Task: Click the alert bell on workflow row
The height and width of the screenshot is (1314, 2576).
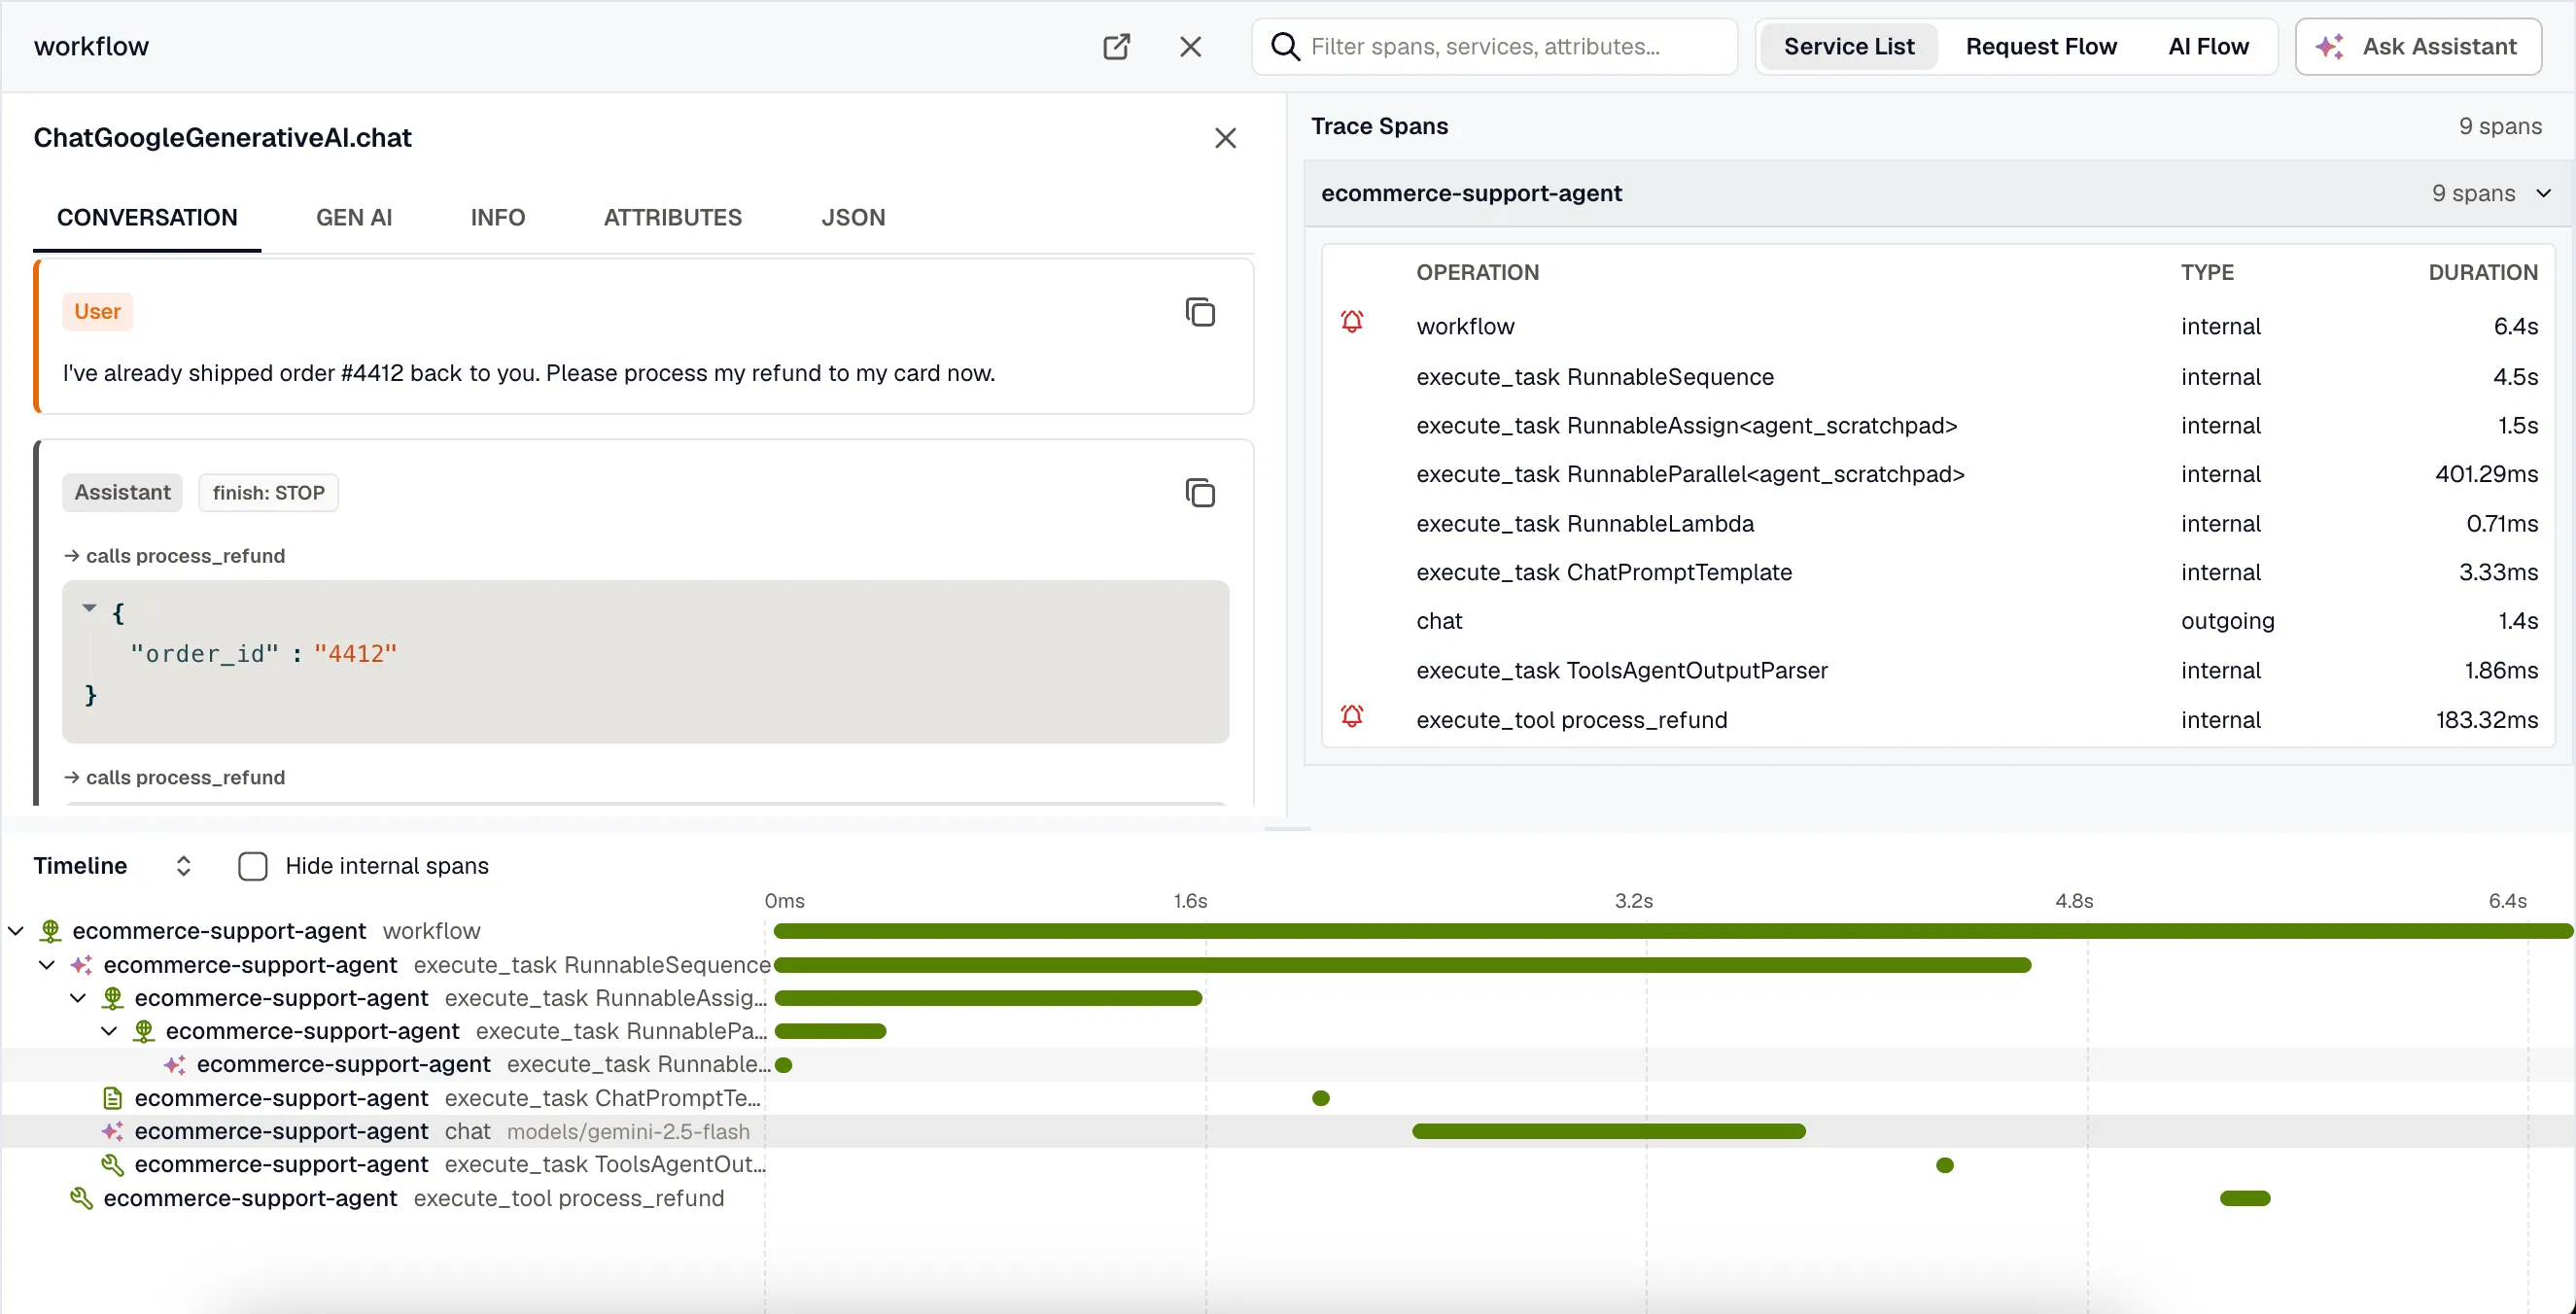Action: pos(1352,322)
